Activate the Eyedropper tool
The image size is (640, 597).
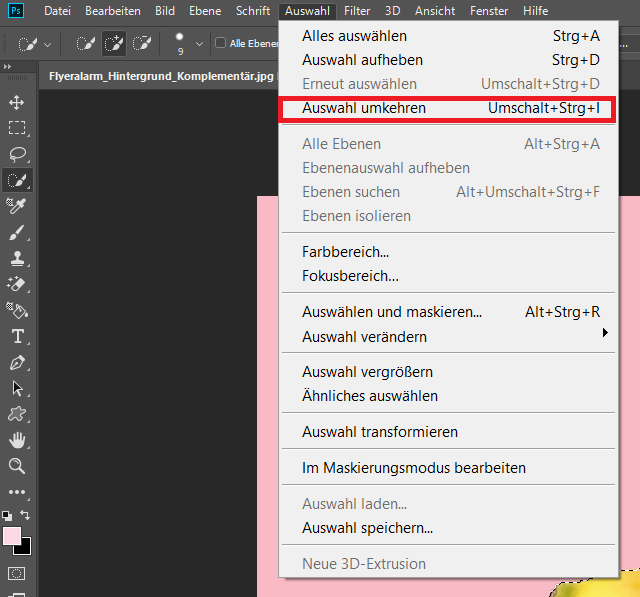click(x=17, y=206)
